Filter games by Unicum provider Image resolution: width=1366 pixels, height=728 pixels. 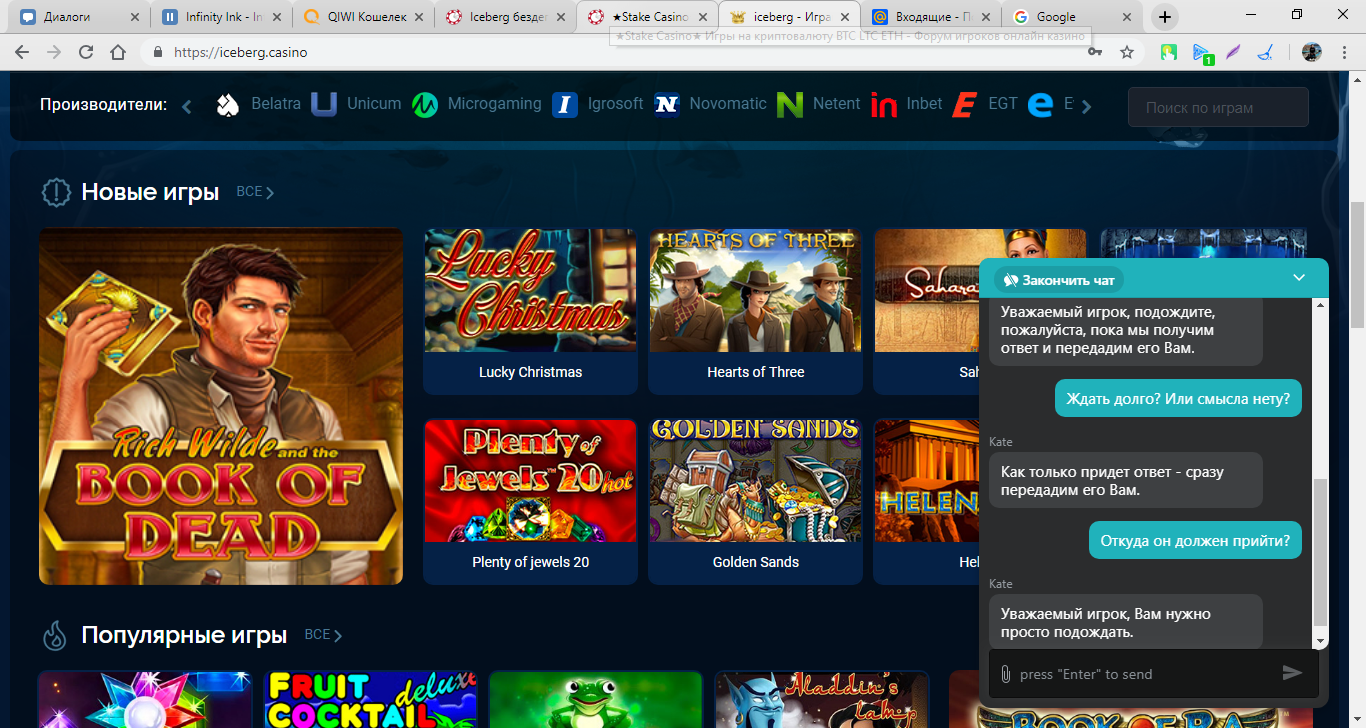pyautogui.click(x=356, y=104)
